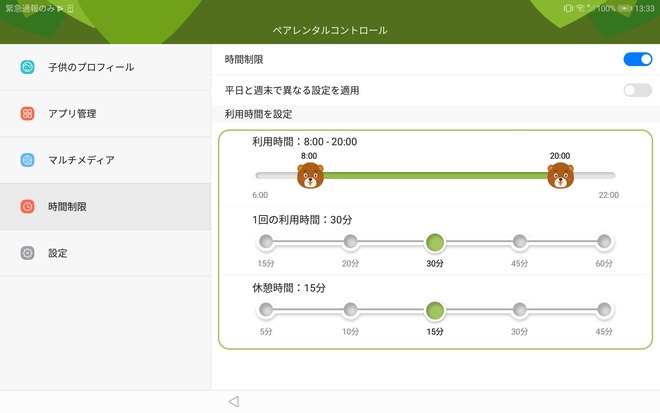Turn off the 時間制限 switch

pos(638,59)
